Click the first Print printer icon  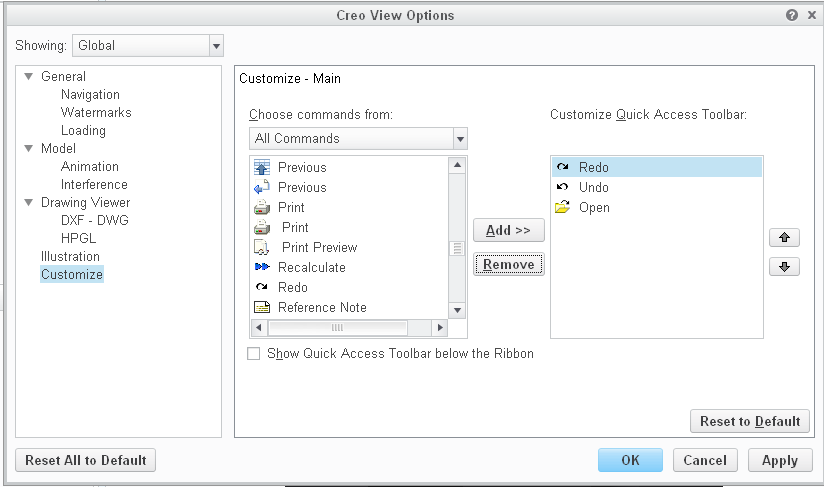tap(262, 207)
